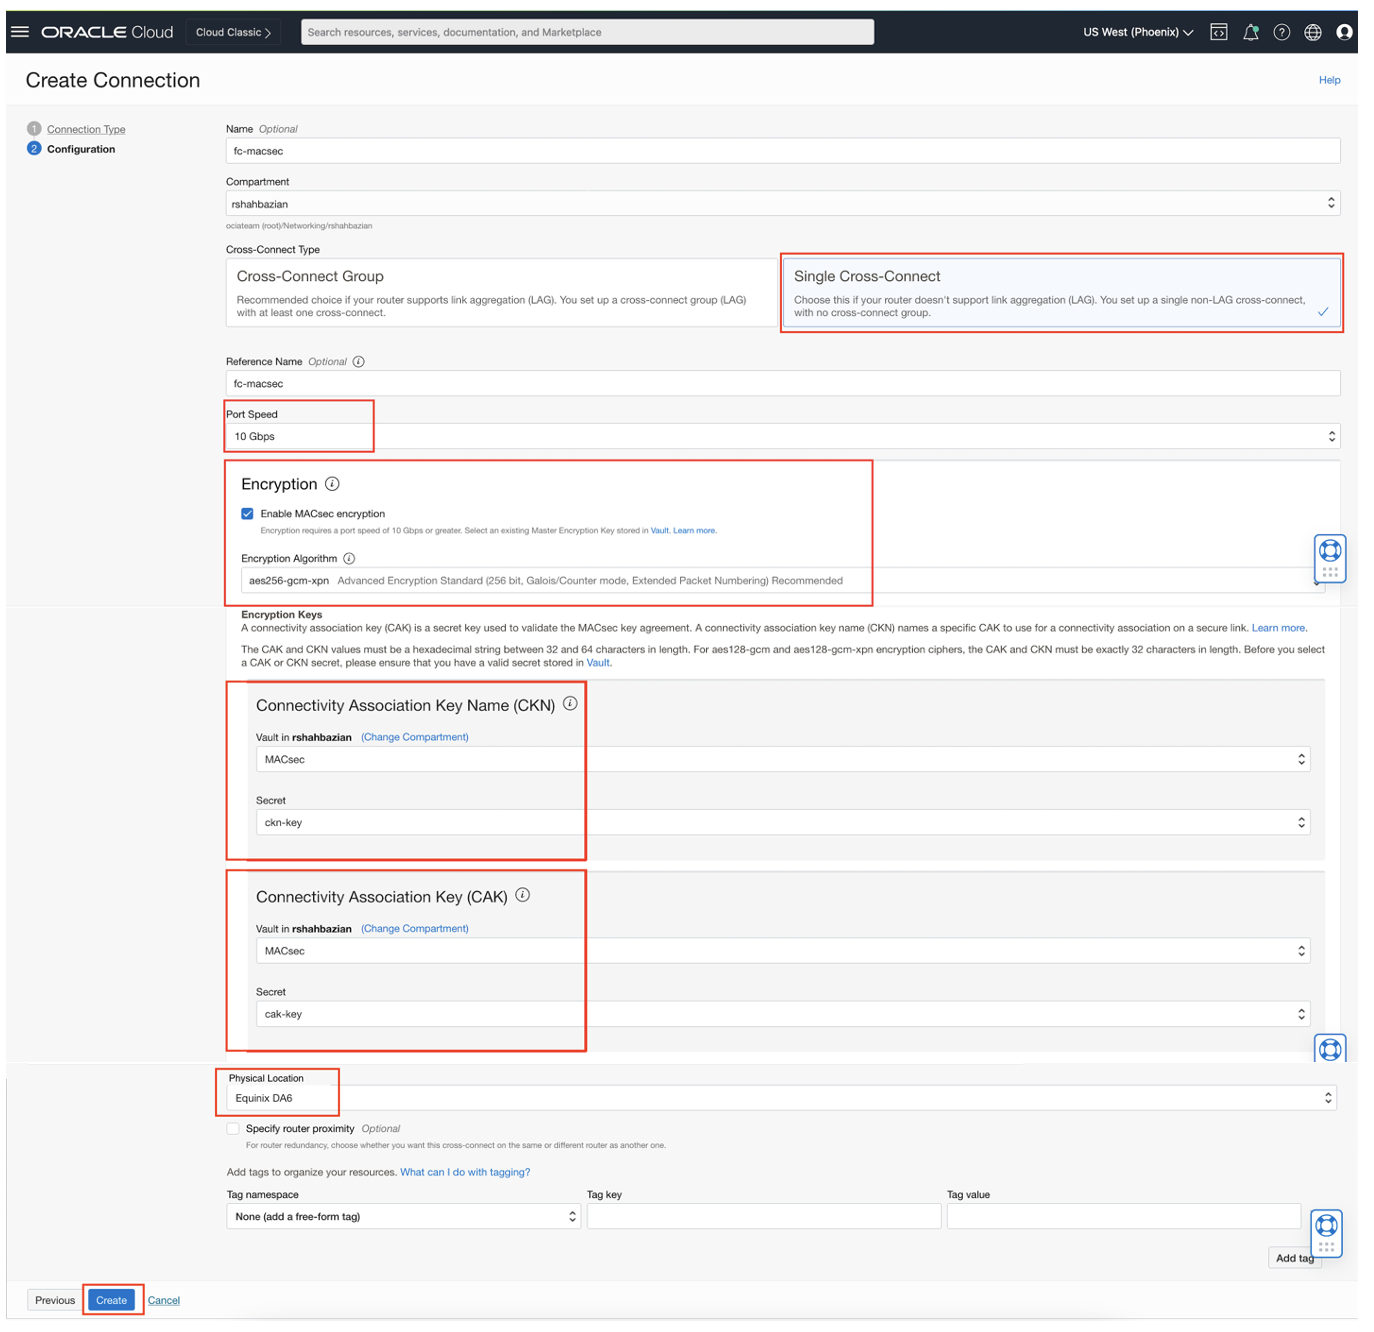Open the US West (Phoenix) region menu
The height and width of the screenshot is (1332, 1374).
(1138, 32)
